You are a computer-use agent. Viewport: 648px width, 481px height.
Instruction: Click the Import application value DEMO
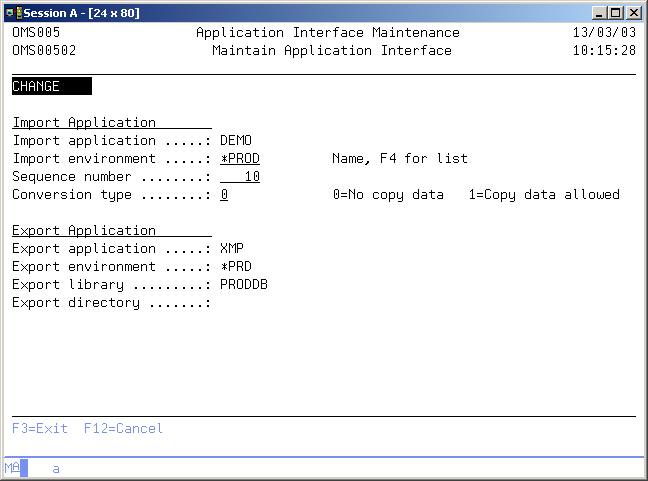pos(236,141)
